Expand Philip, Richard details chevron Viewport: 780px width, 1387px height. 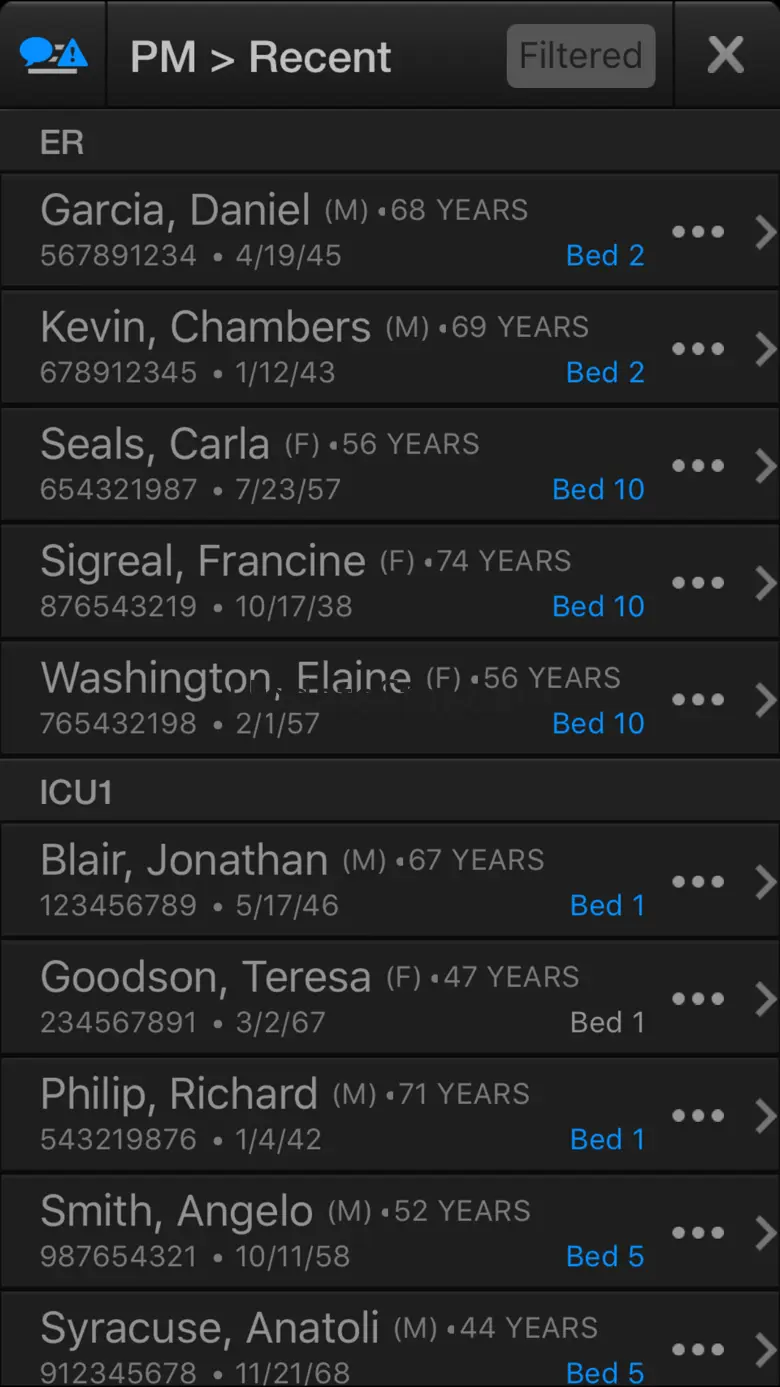click(x=765, y=1116)
